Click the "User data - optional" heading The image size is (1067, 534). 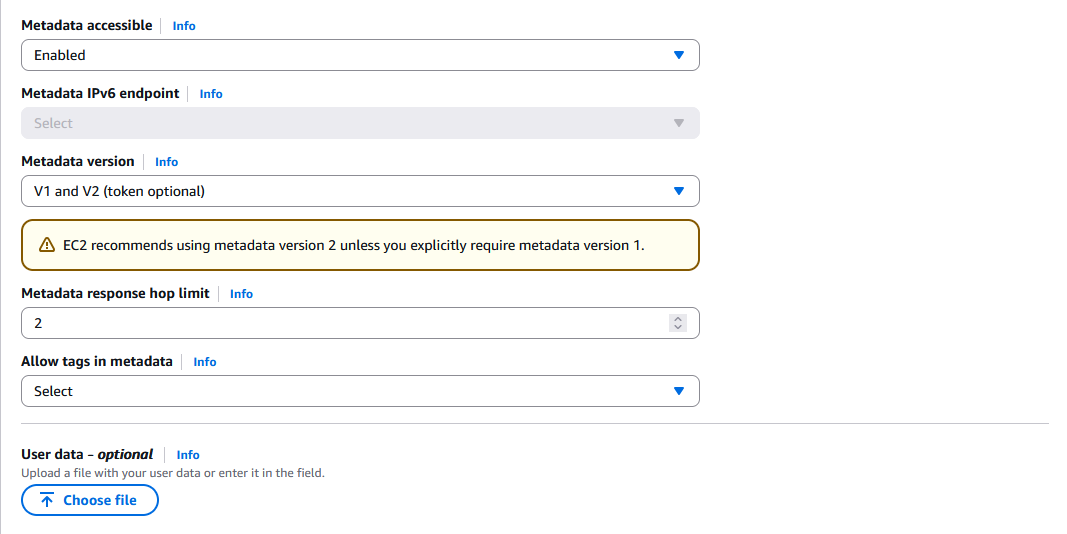[87, 454]
